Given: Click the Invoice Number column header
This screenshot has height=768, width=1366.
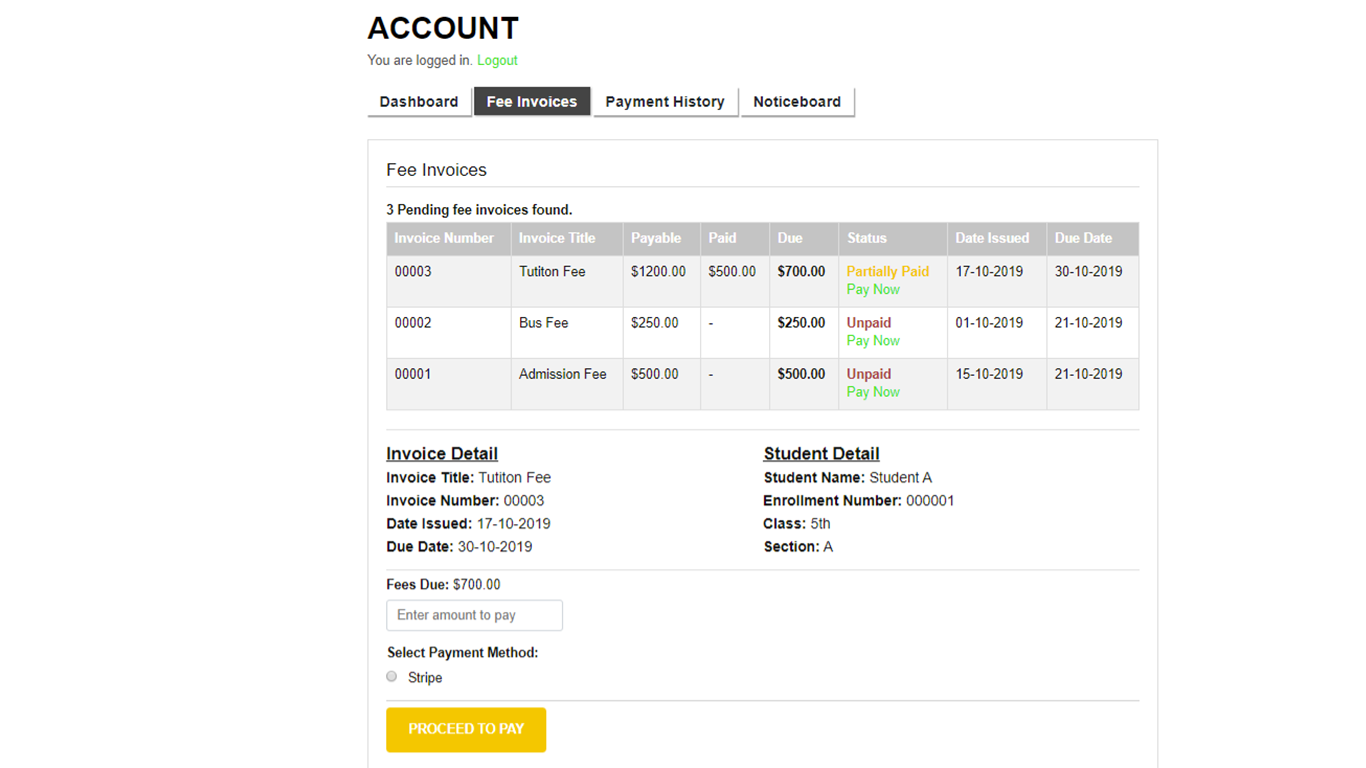Looking at the screenshot, I should [444, 238].
